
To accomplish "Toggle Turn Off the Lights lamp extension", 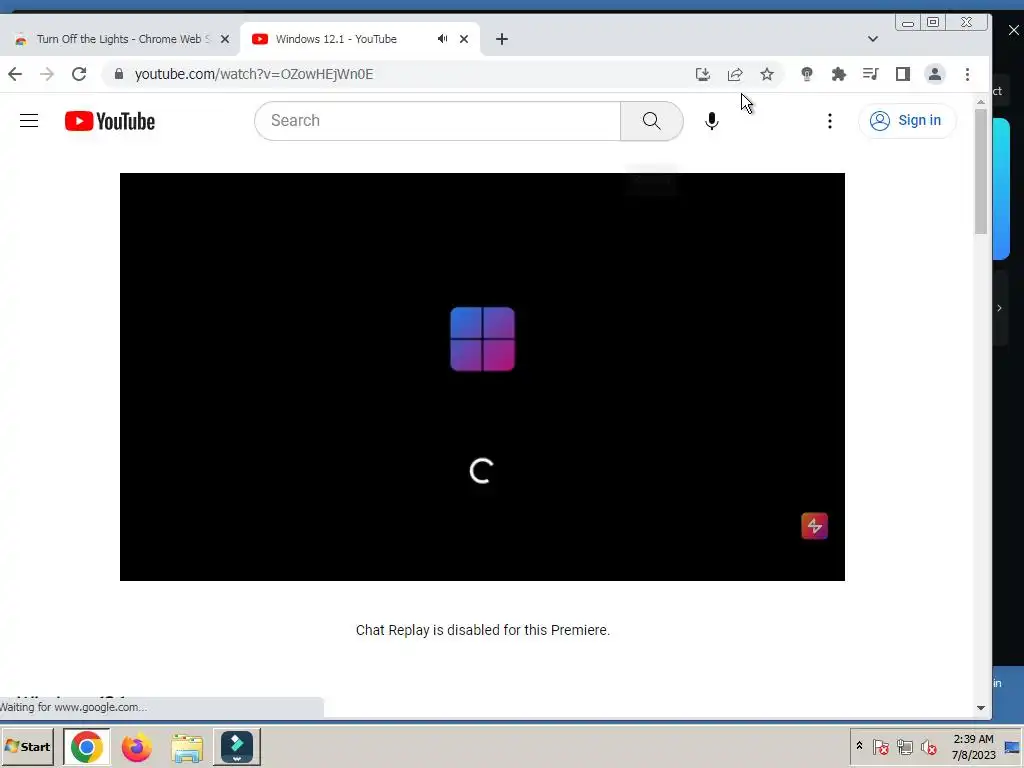I will [x=807, y=74].
